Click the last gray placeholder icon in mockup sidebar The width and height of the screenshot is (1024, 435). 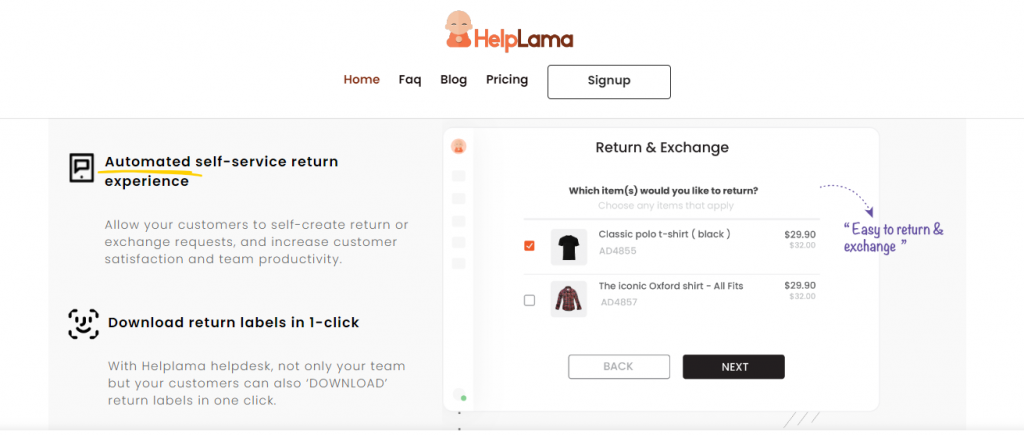458,264
